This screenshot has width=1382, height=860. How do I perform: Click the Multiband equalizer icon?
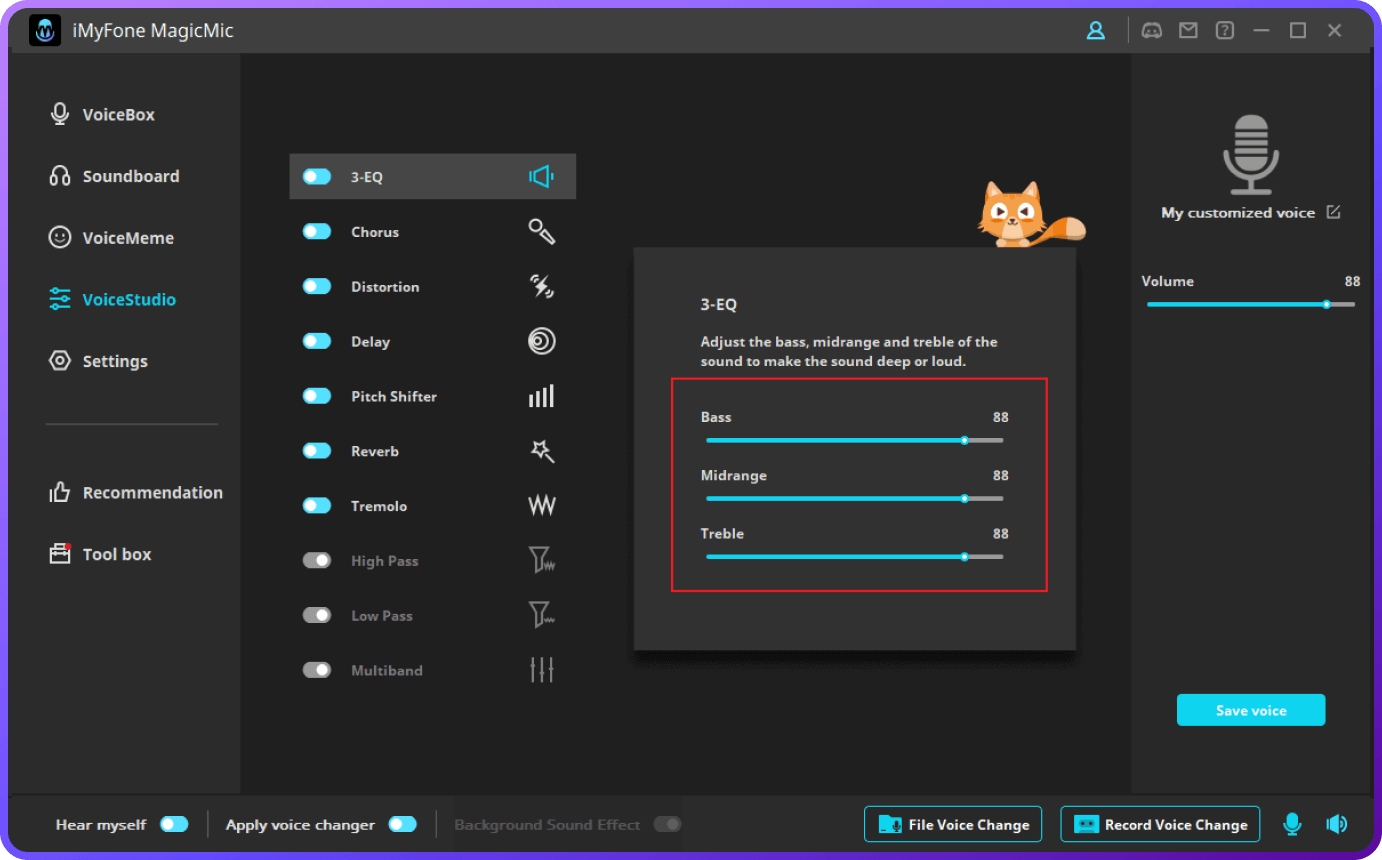[x=541, y=670]
